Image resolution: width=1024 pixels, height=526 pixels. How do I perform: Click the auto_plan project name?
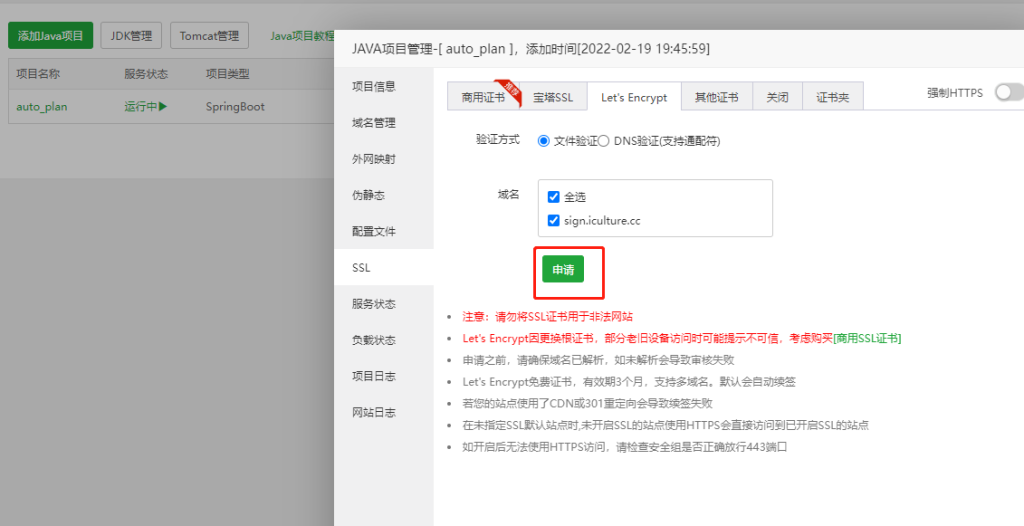pos(42,107)
